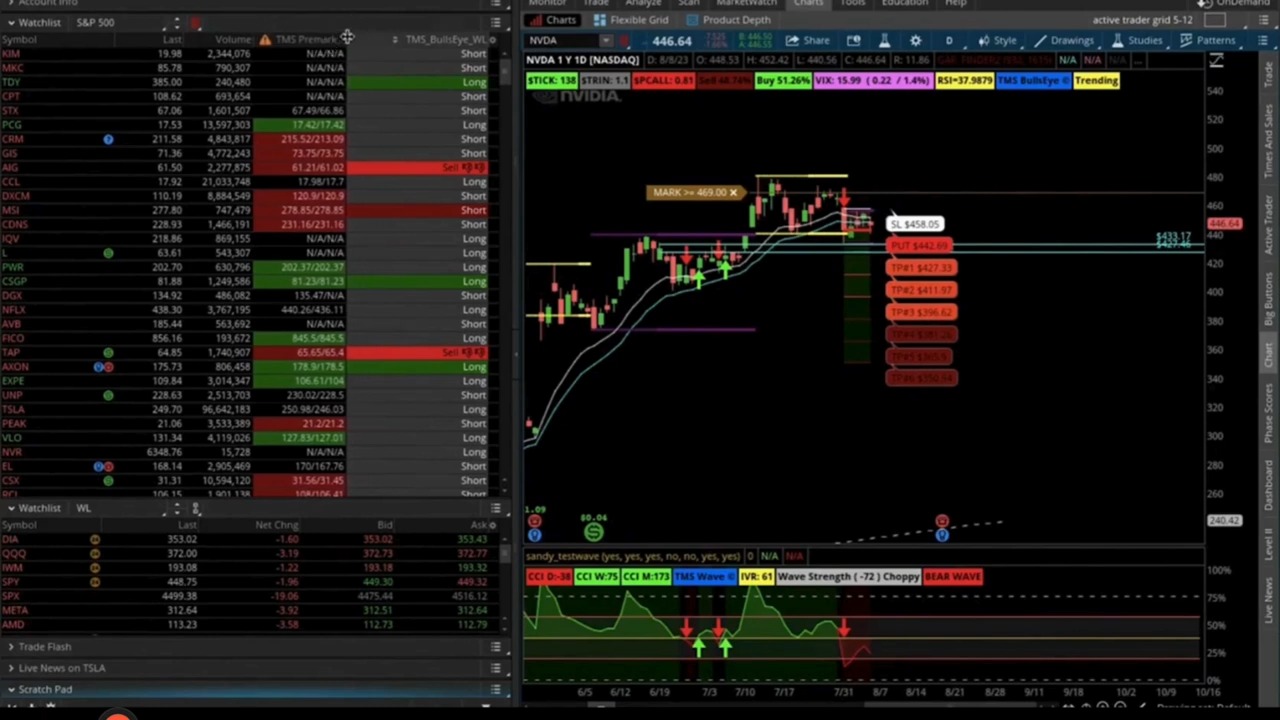Open the S&P 500 watchlist actions menu icon
This screenshot has width=1280, height=720.
pyautogui.click(x=495, y=22)
